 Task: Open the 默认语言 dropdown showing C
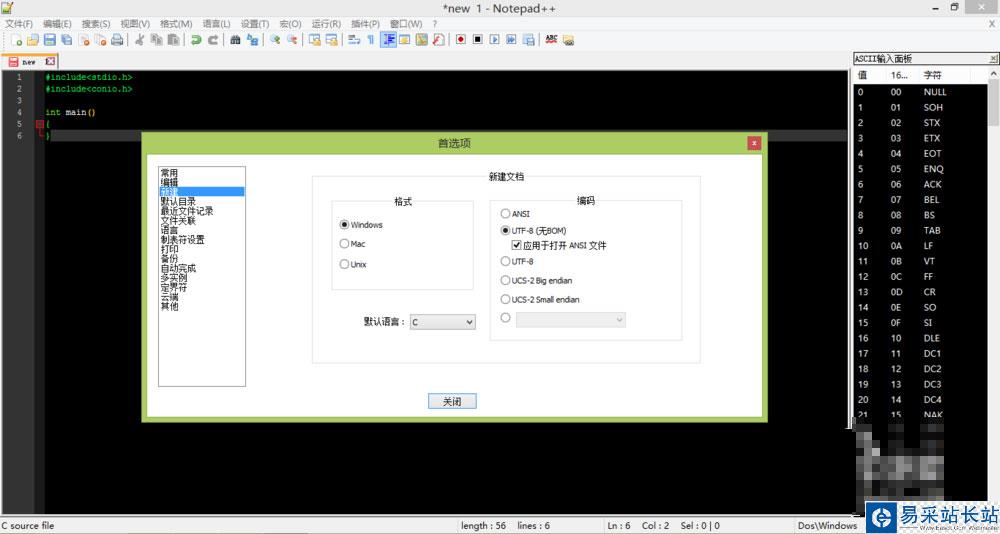443,322
